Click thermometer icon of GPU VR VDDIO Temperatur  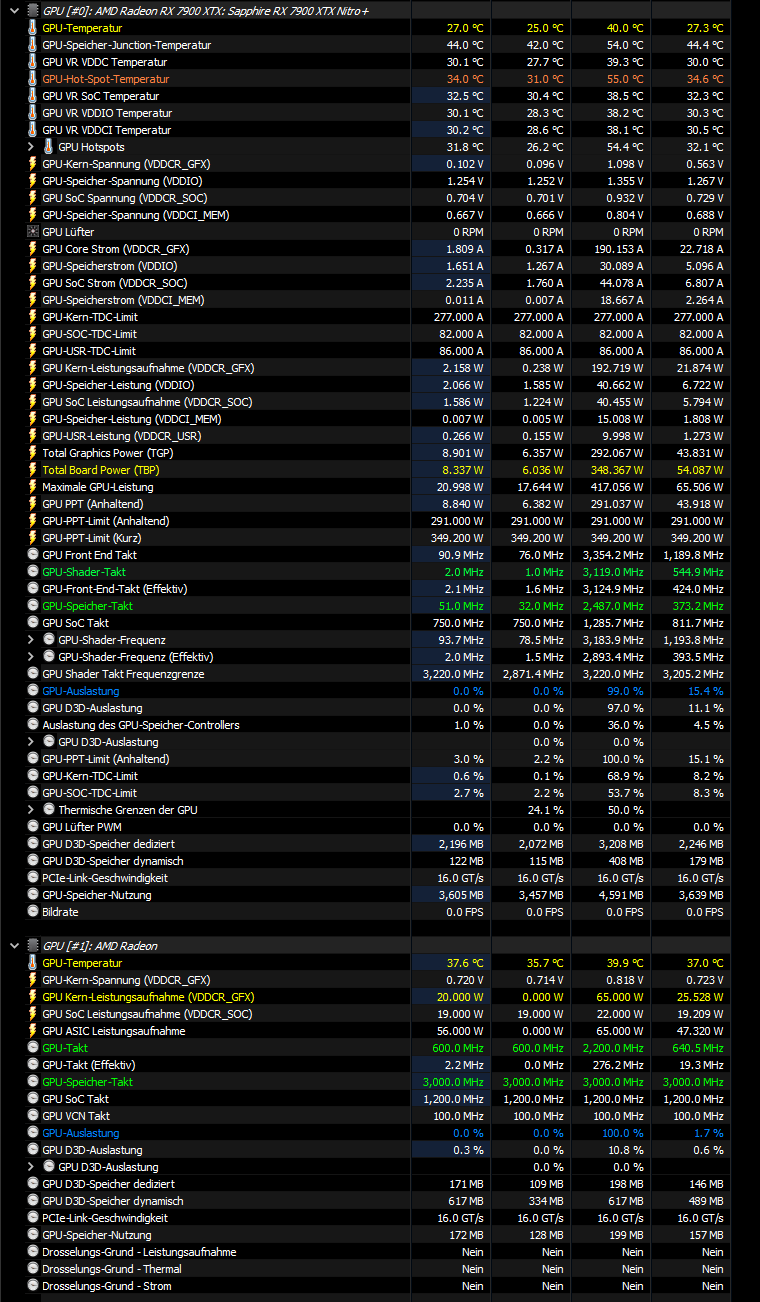click(x=32, y=113)
